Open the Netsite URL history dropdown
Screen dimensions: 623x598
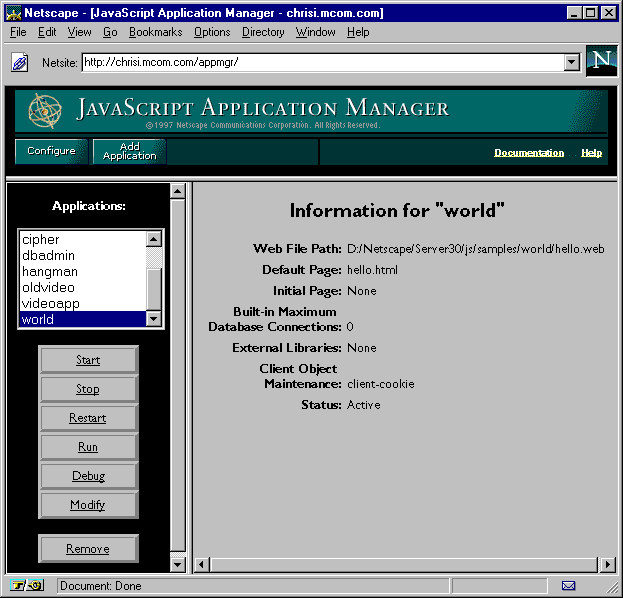(x=571, y=62)
